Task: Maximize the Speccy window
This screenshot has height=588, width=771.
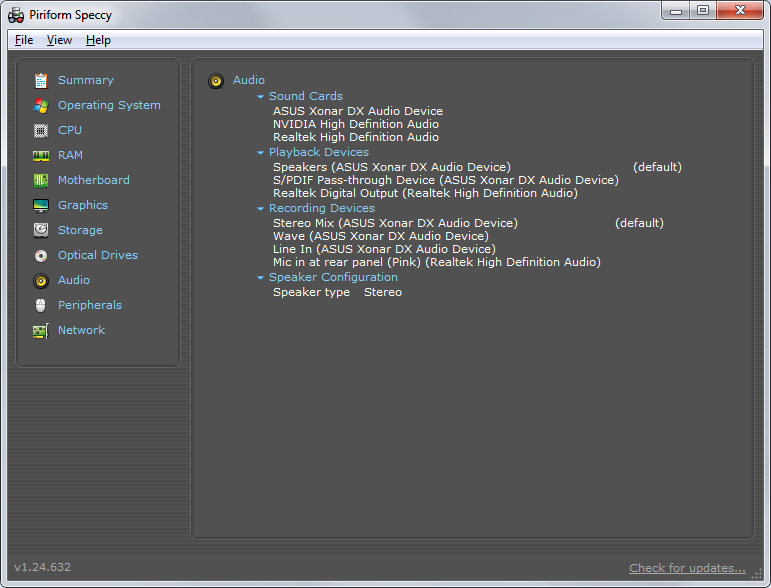Action: point(703,10)
